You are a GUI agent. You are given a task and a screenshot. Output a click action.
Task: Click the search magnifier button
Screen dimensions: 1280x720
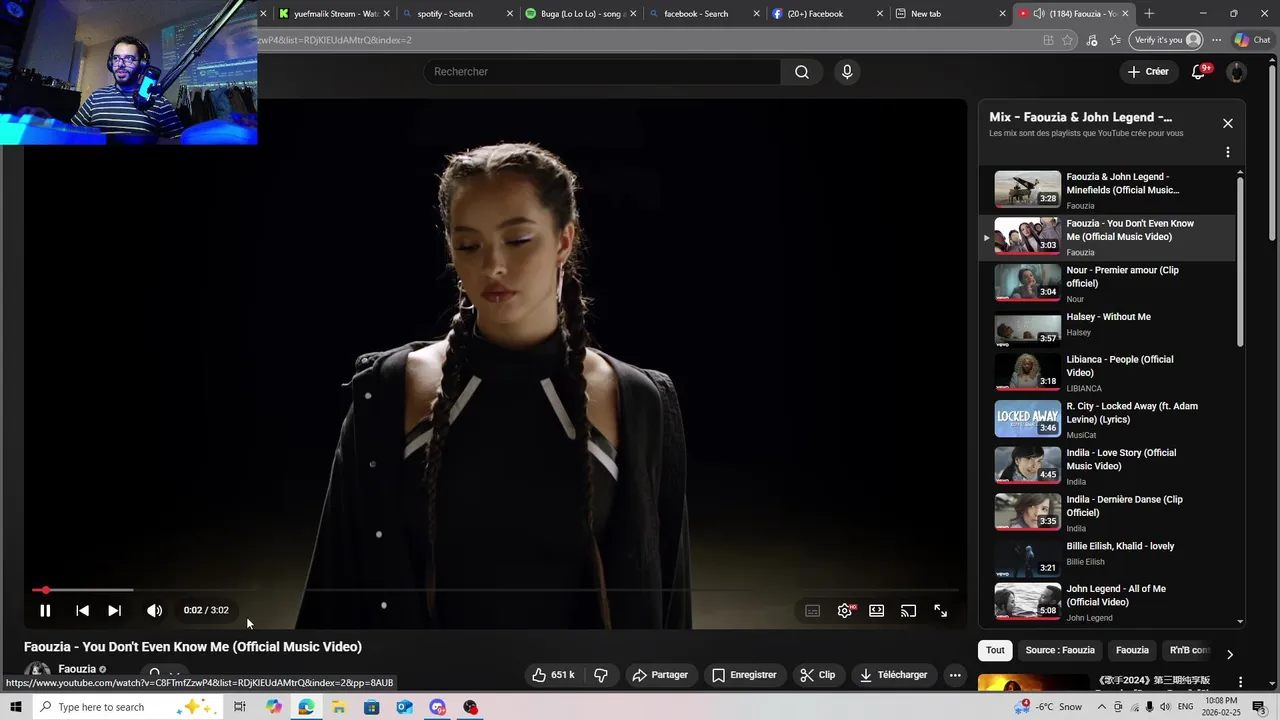point(802,72)
